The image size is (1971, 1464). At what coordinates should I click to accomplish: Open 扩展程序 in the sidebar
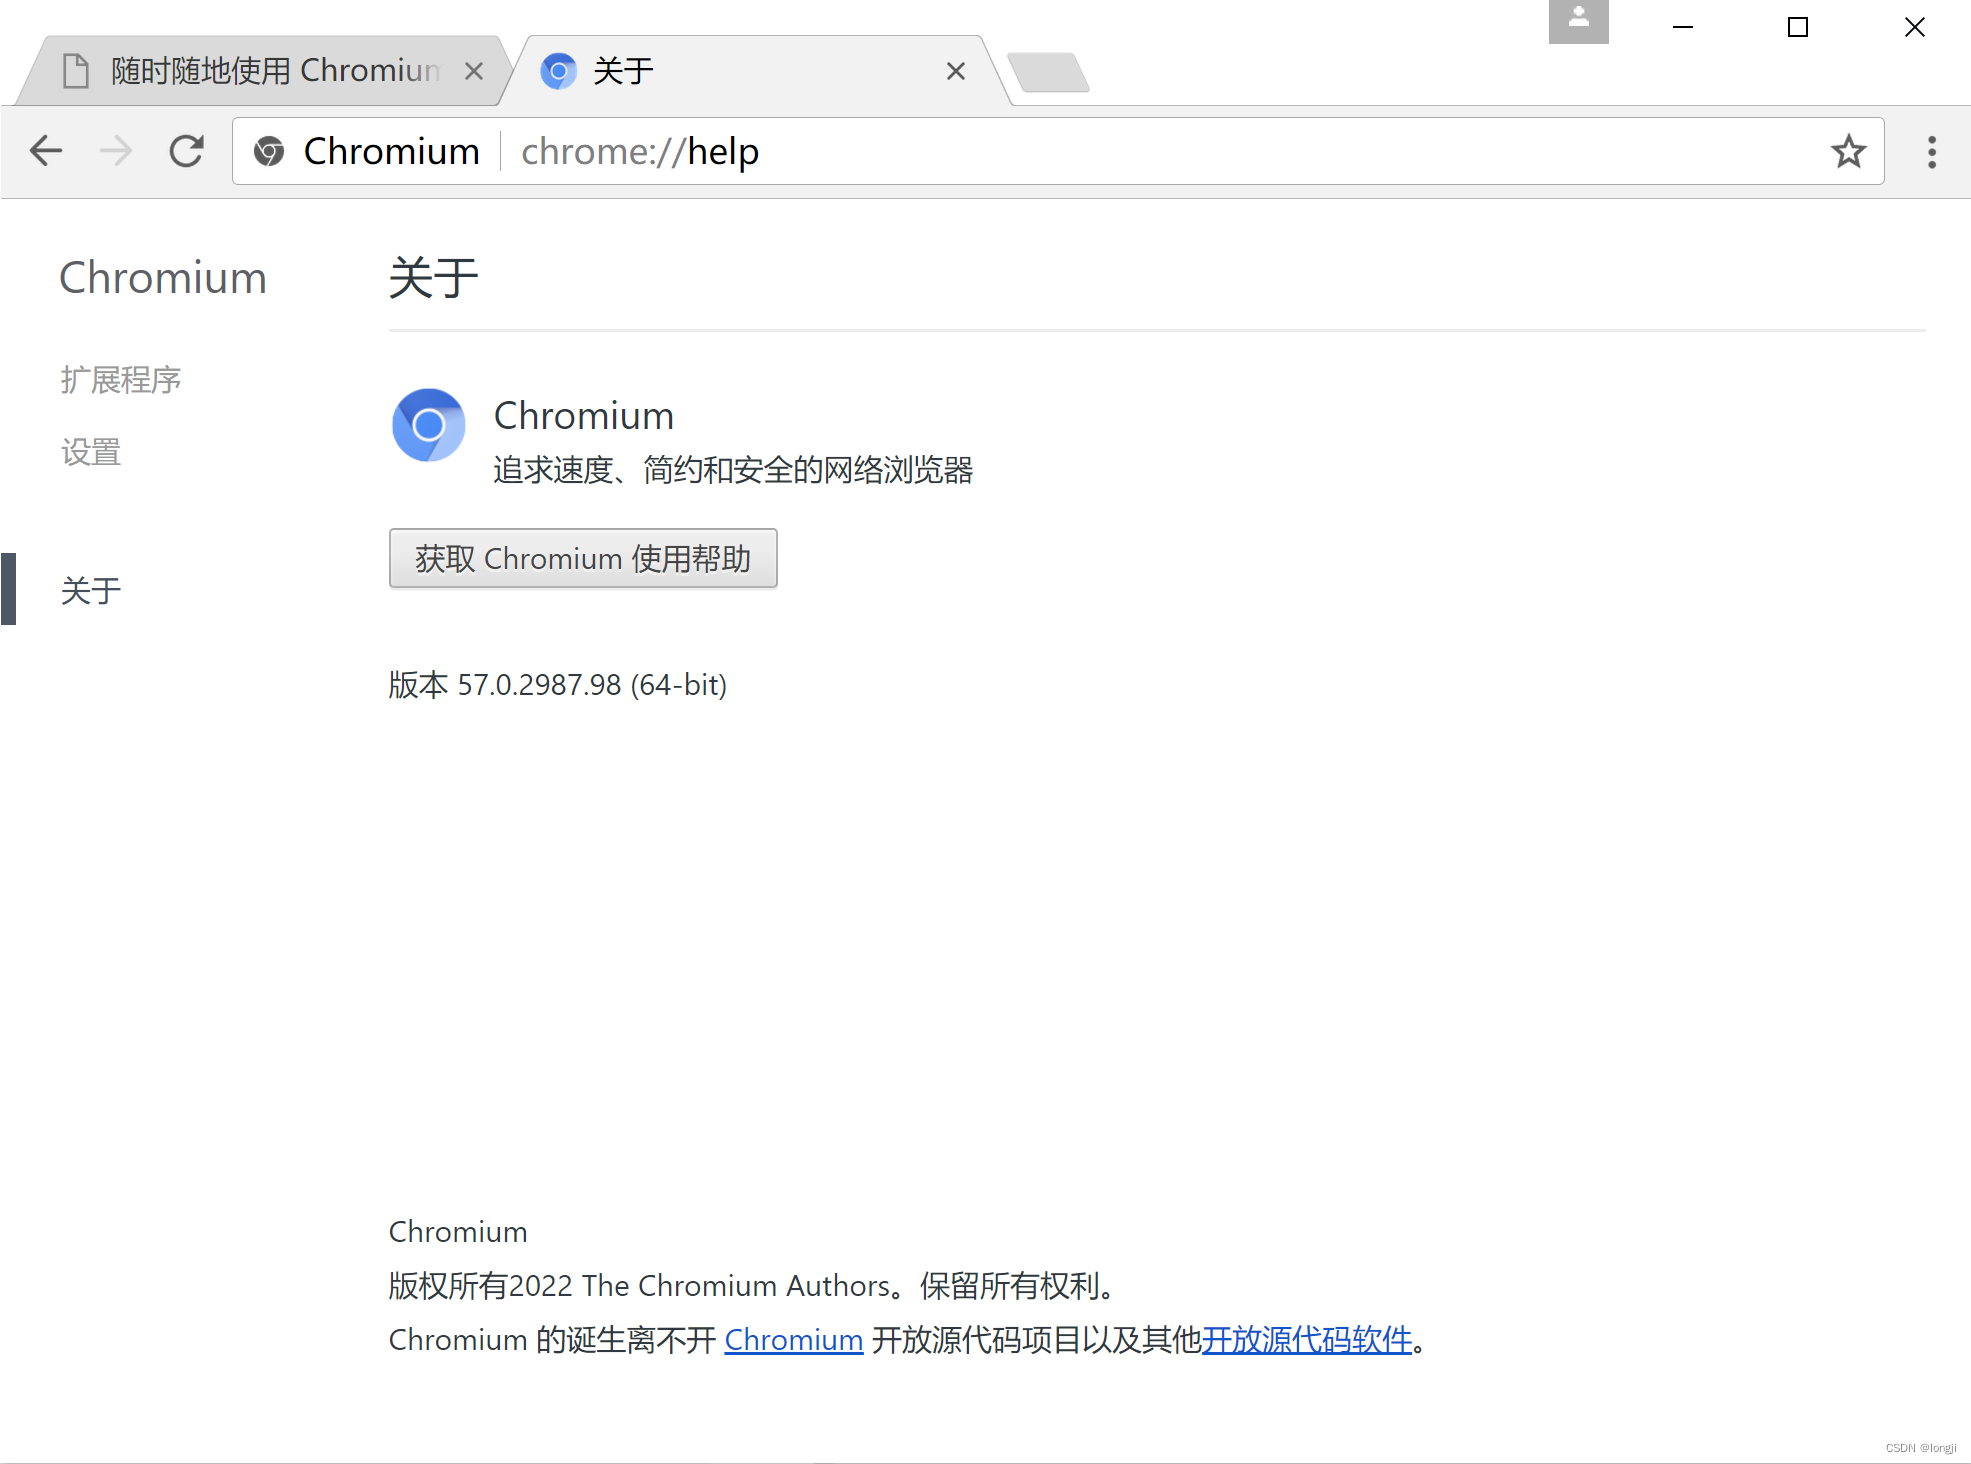pos(120,380)
